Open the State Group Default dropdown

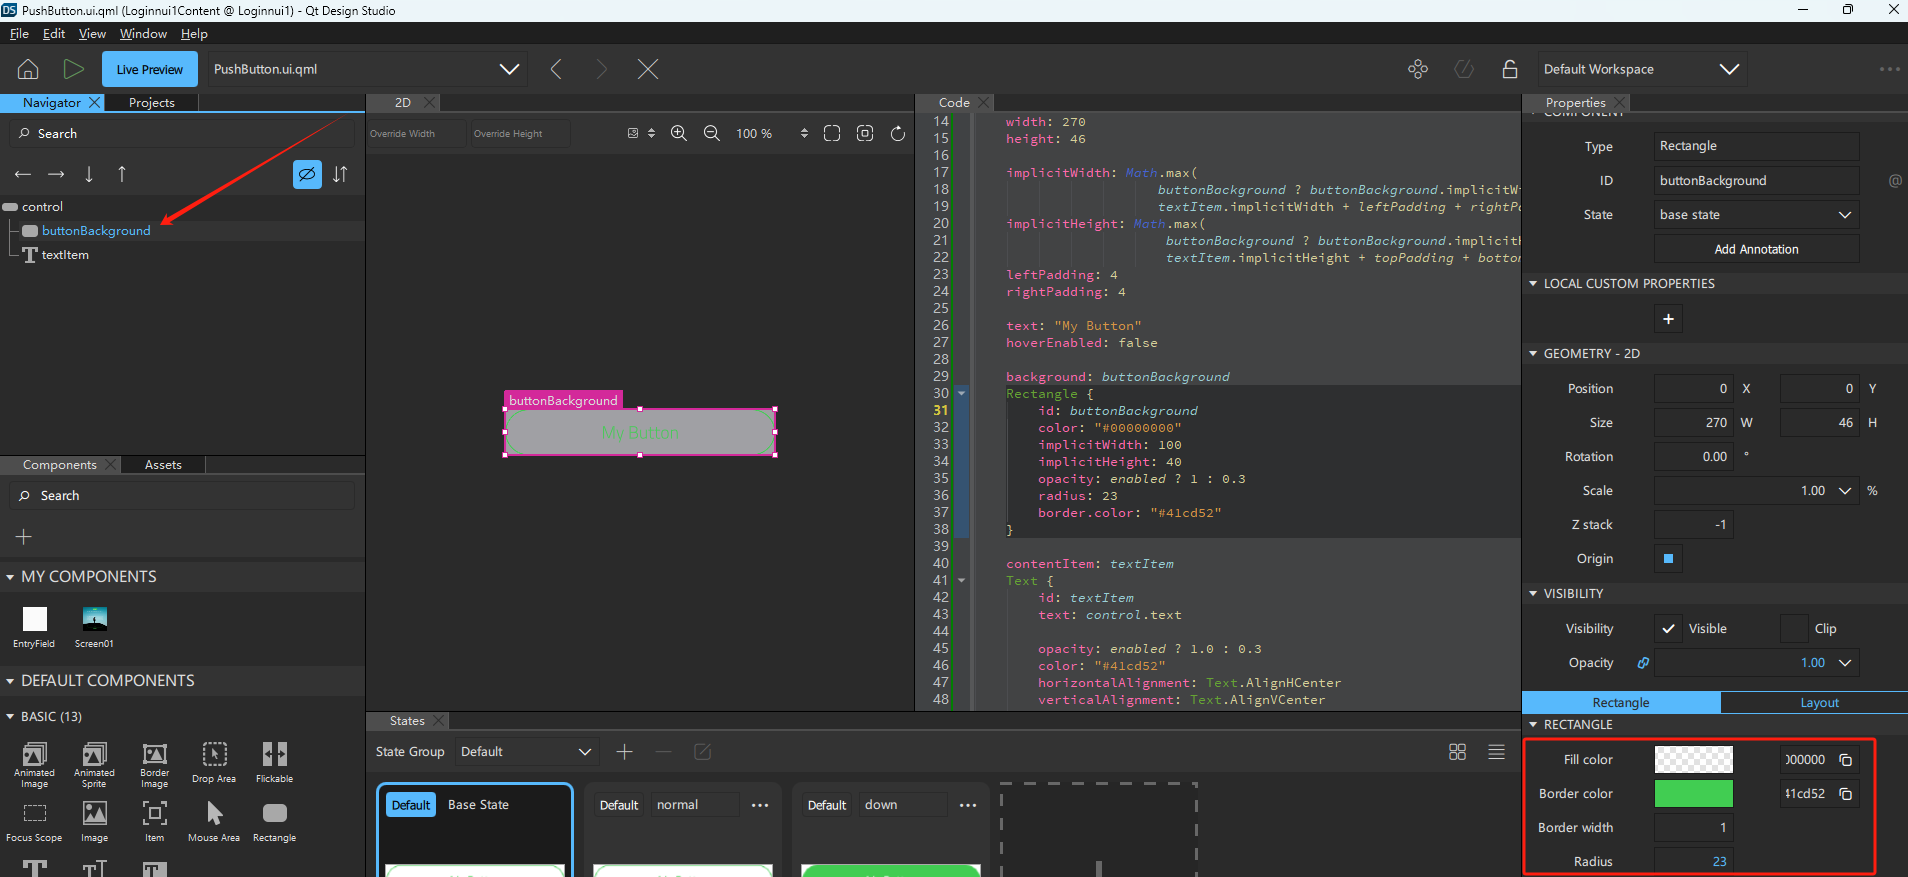tap(526, 752)
